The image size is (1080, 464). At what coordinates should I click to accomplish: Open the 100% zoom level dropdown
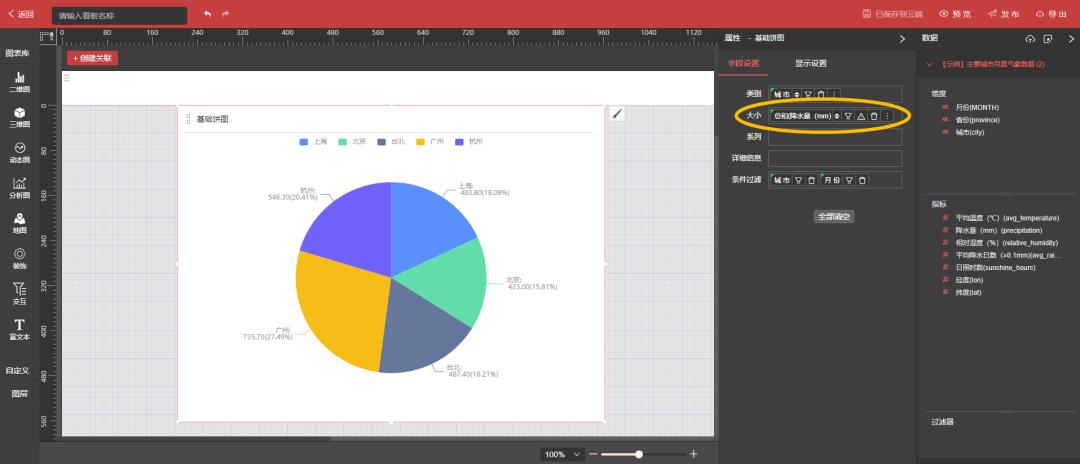click(x=562, y=454)
